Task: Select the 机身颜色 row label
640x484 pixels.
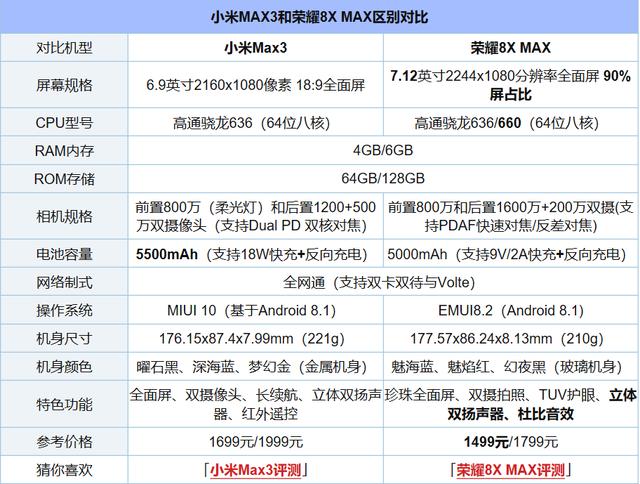Action: click(64, 367)
